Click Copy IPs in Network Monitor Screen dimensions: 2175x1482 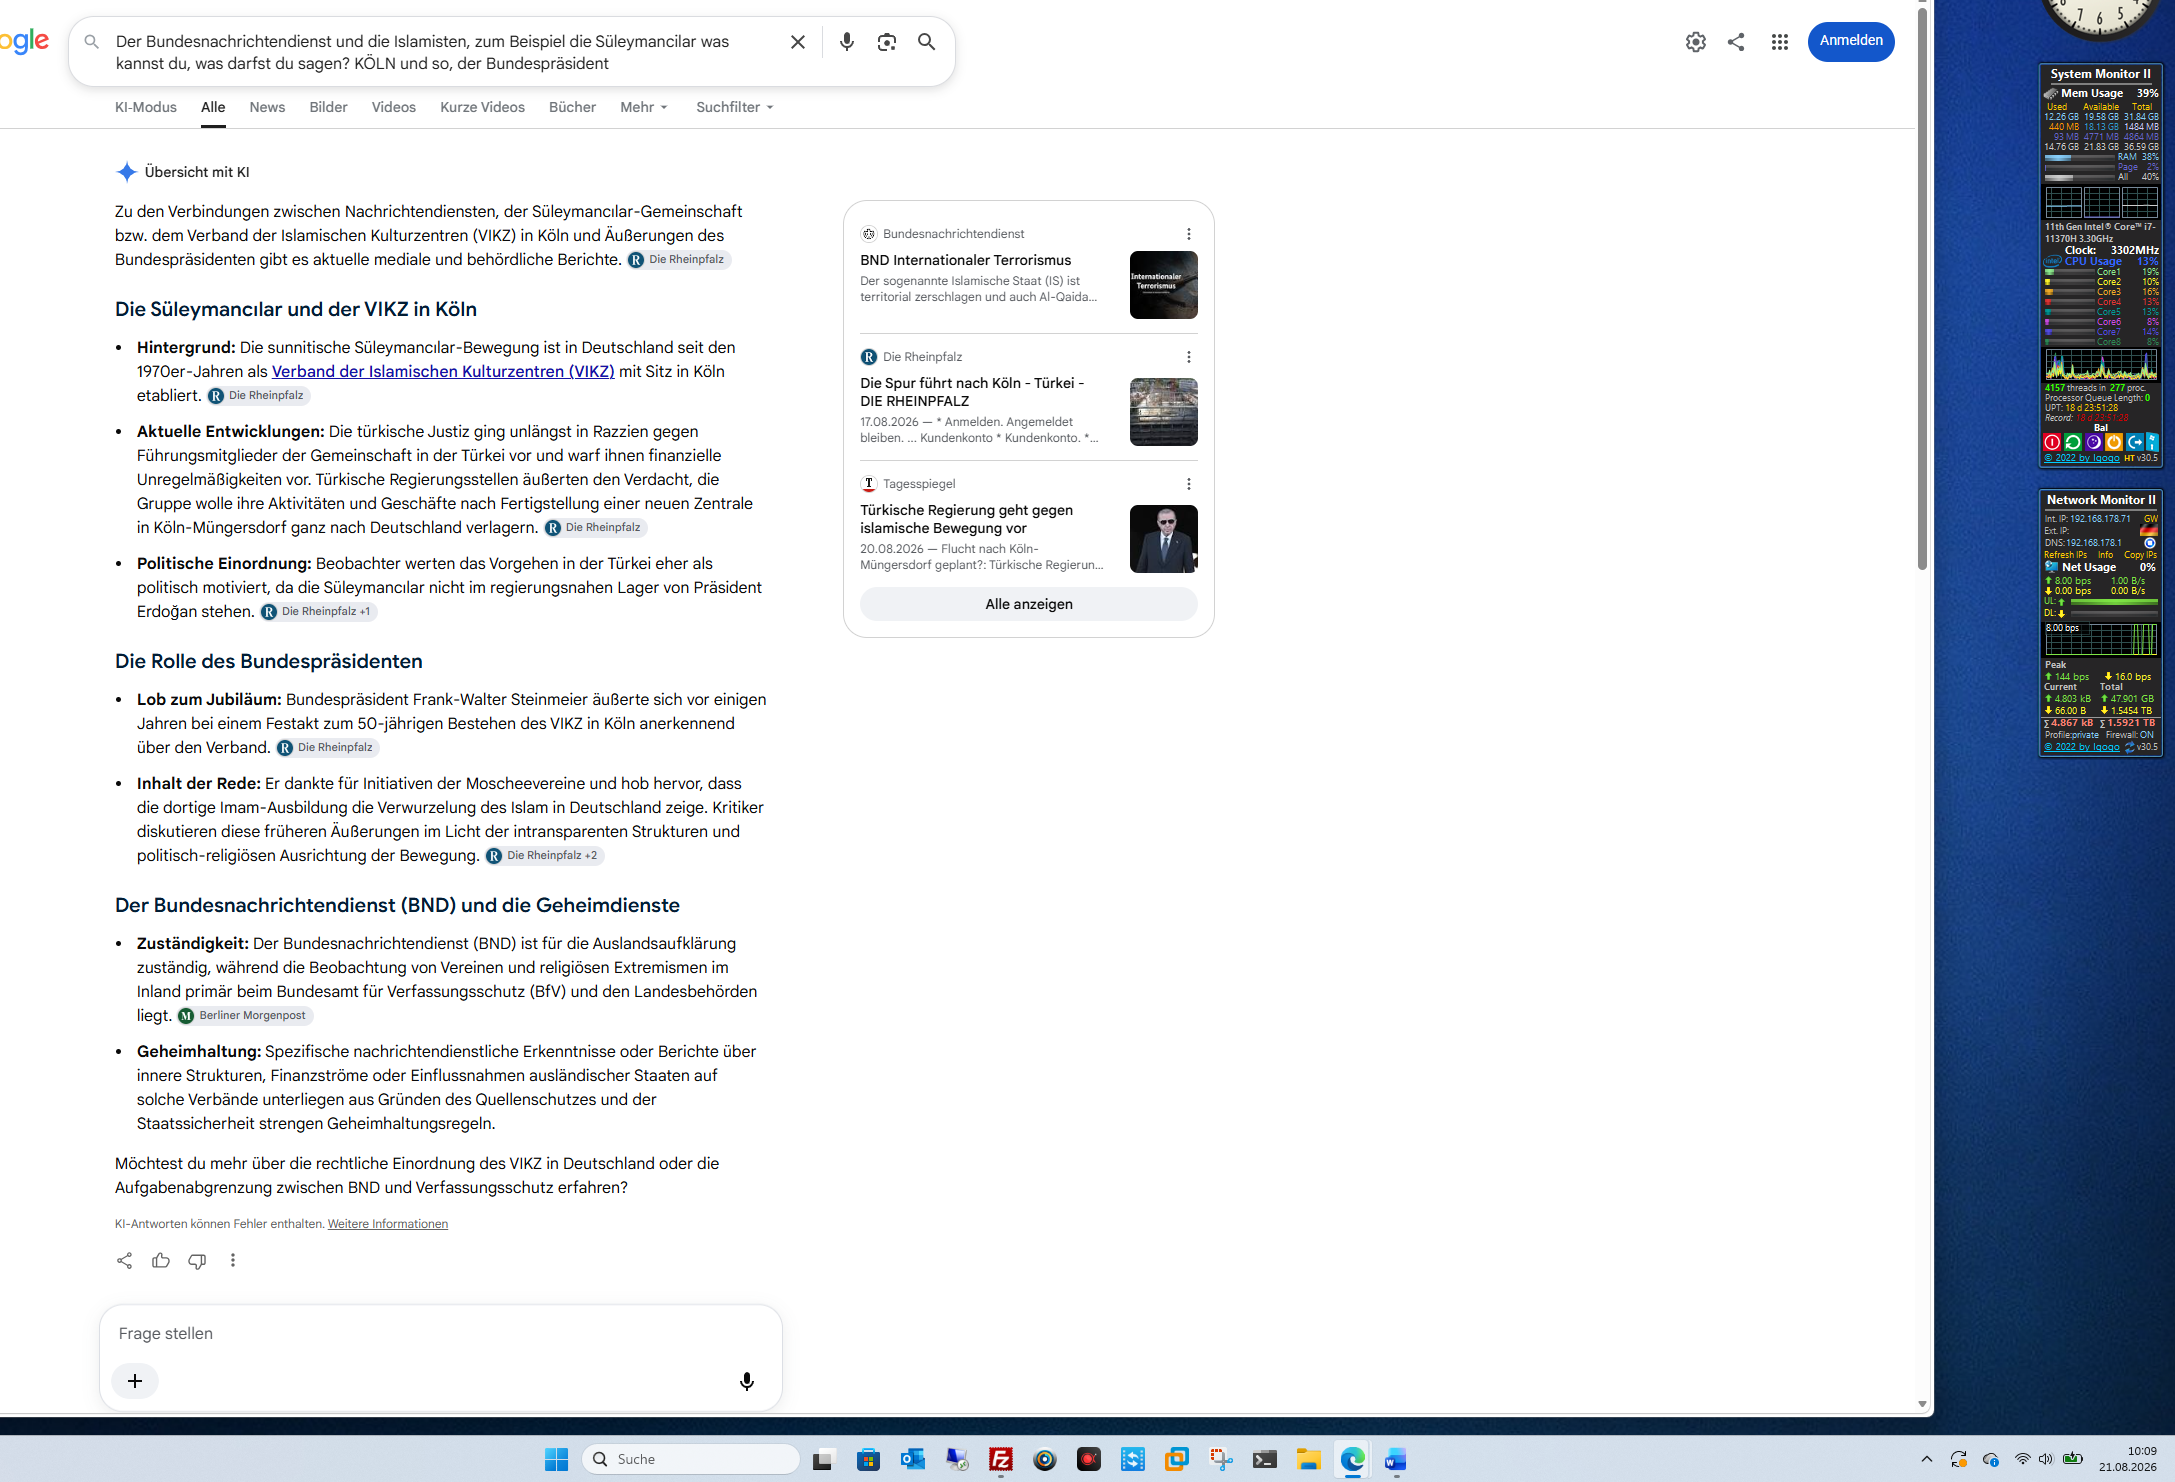pyautogui.click(x=2140, y=555)
